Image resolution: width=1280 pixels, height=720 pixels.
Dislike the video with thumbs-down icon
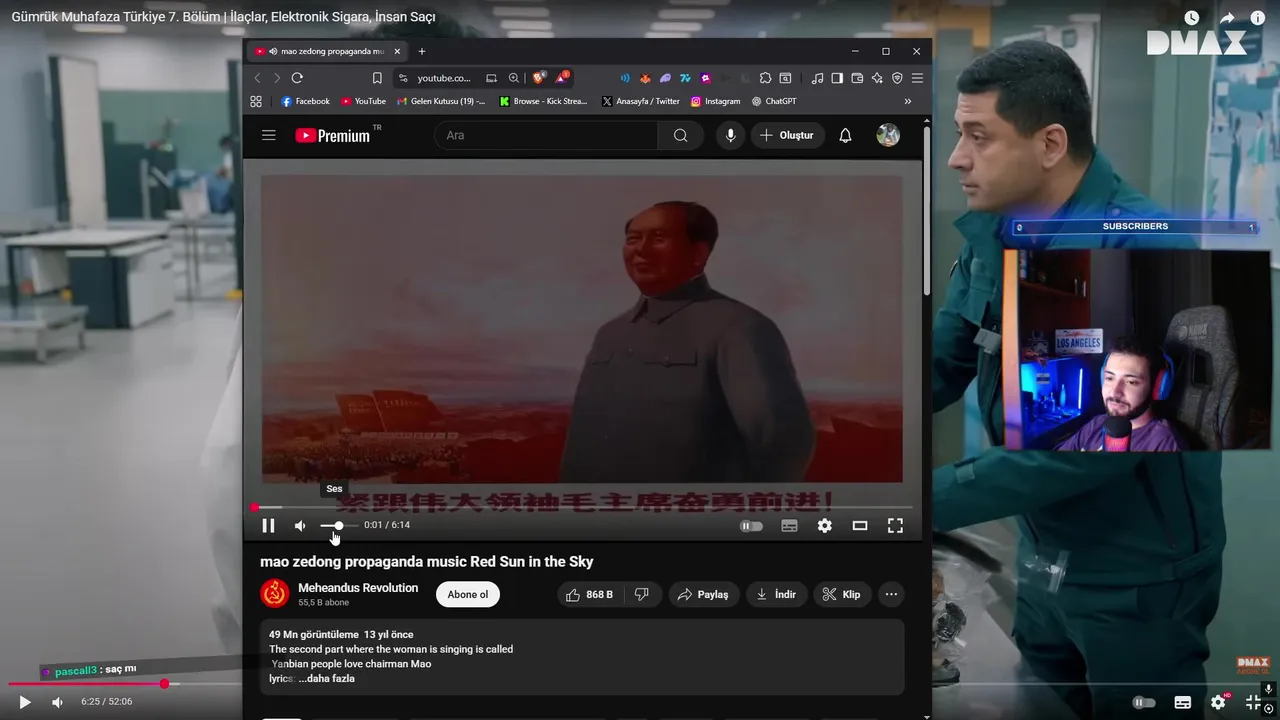point(642,594)
